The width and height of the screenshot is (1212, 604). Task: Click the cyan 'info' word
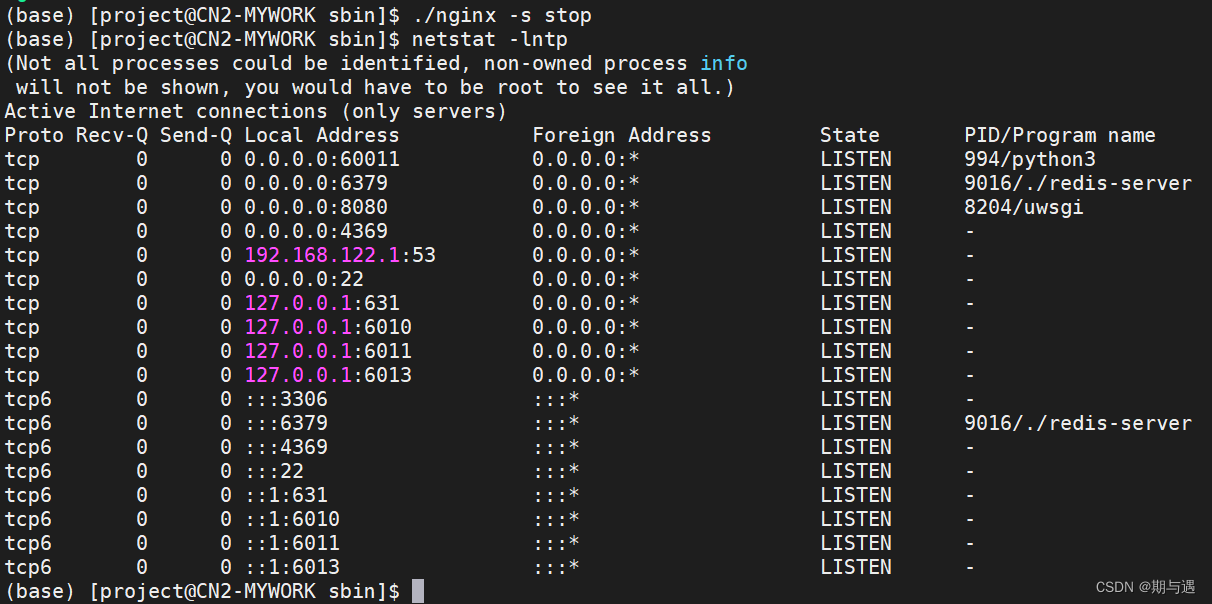tap(724, 64)
